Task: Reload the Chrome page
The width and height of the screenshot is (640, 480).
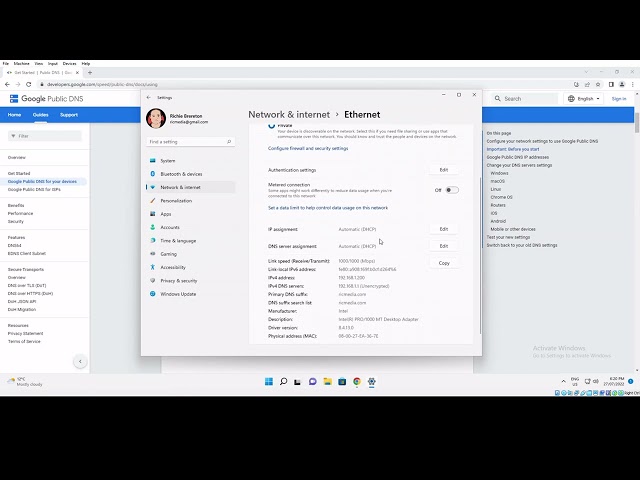Action: pyautogui.click(x=29, y=84)
